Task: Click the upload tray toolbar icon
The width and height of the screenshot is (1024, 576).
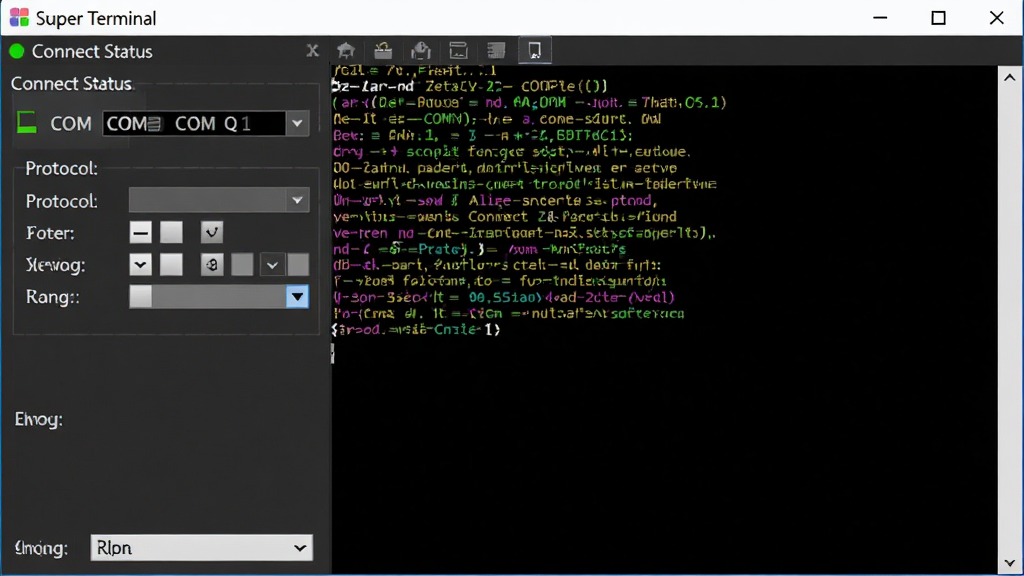Action: [383, 50]
